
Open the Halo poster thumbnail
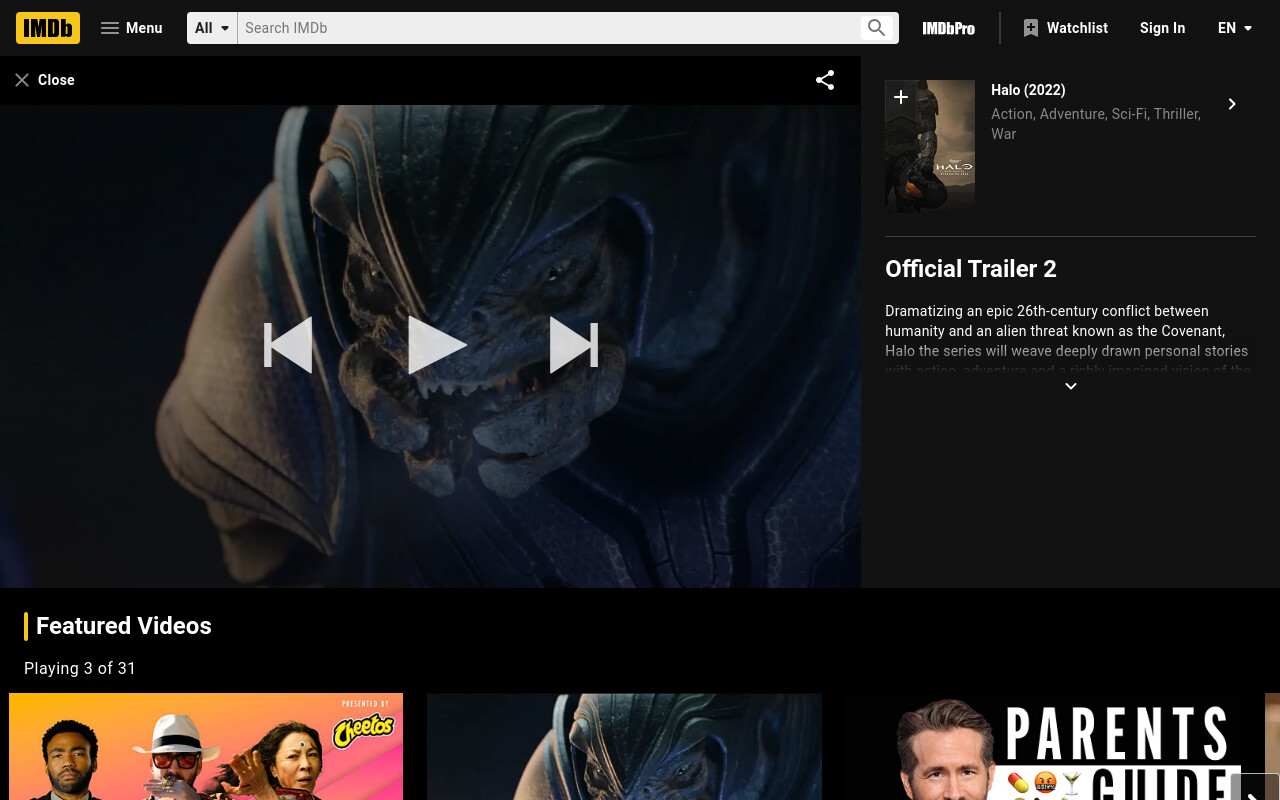(930, 146)
